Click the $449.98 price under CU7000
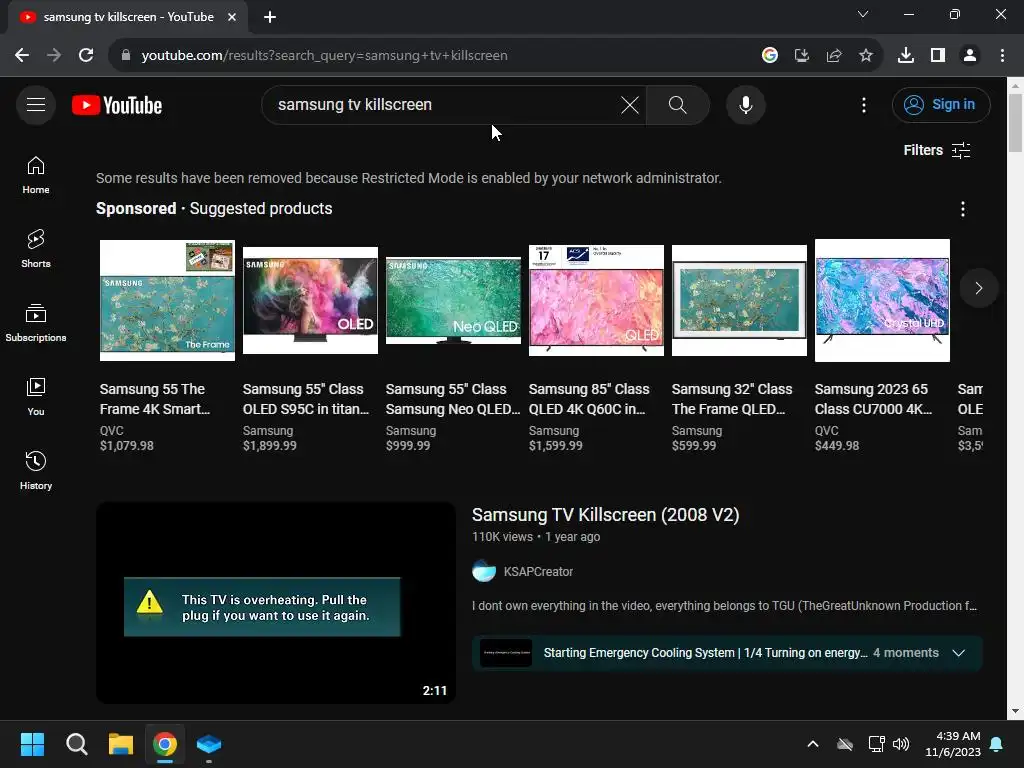The image size is (1024, 768). point(837,445)
